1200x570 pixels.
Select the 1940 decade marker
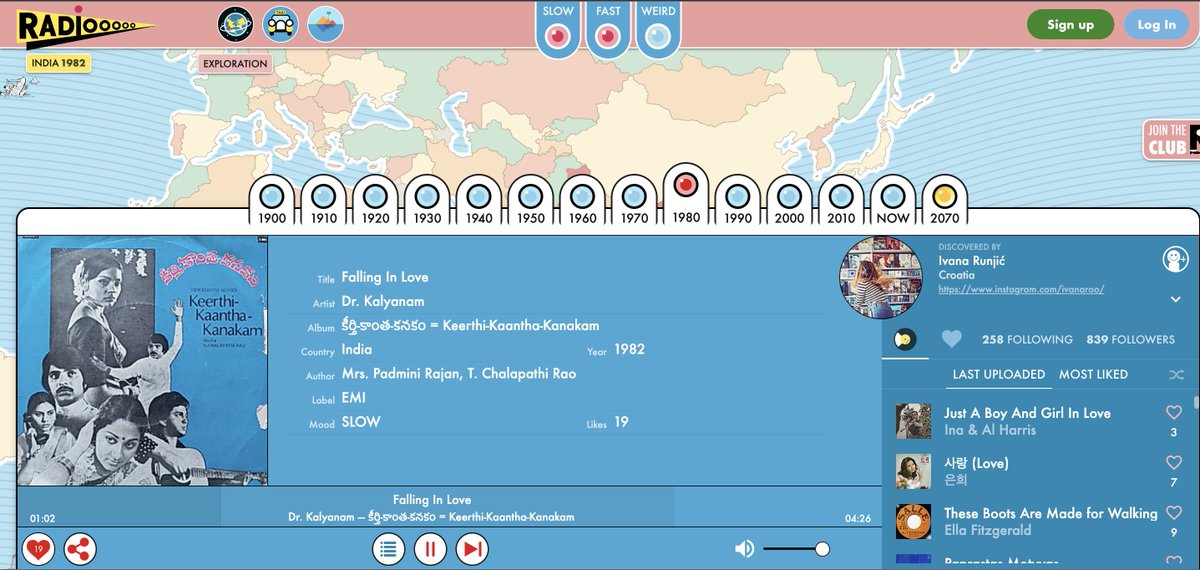click(480, 201)
